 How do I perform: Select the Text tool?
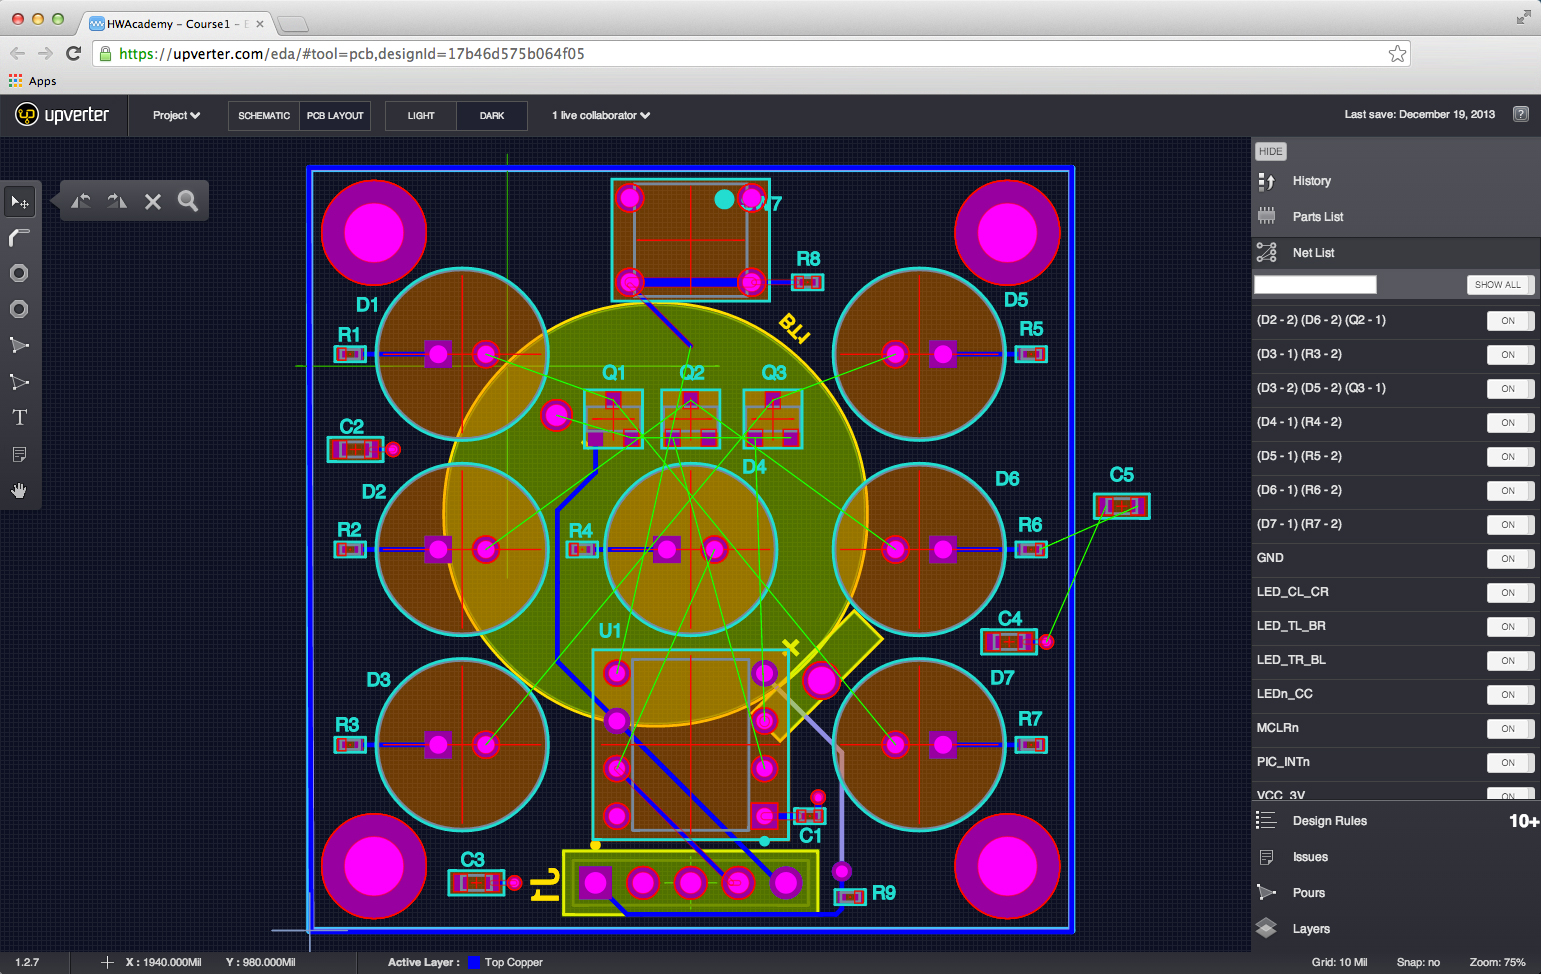click(19, 418)
